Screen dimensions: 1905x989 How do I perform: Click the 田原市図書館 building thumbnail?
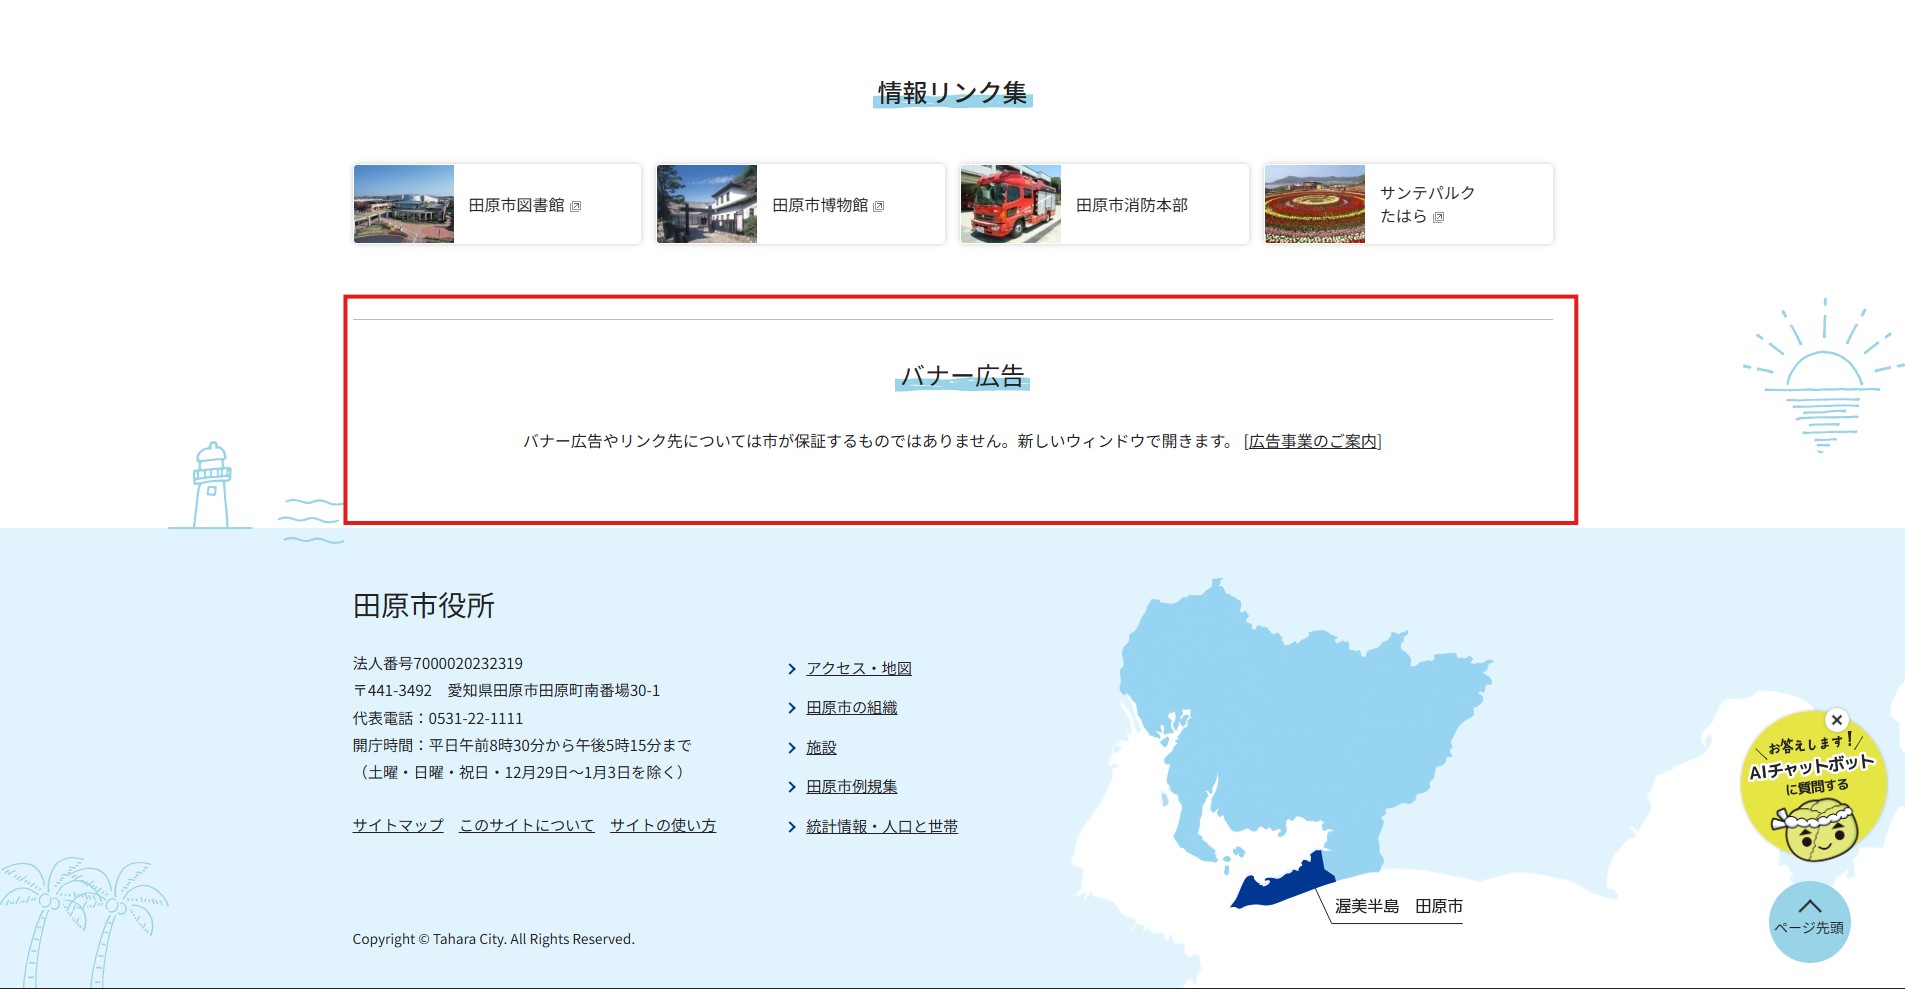[x=404, y=204]
